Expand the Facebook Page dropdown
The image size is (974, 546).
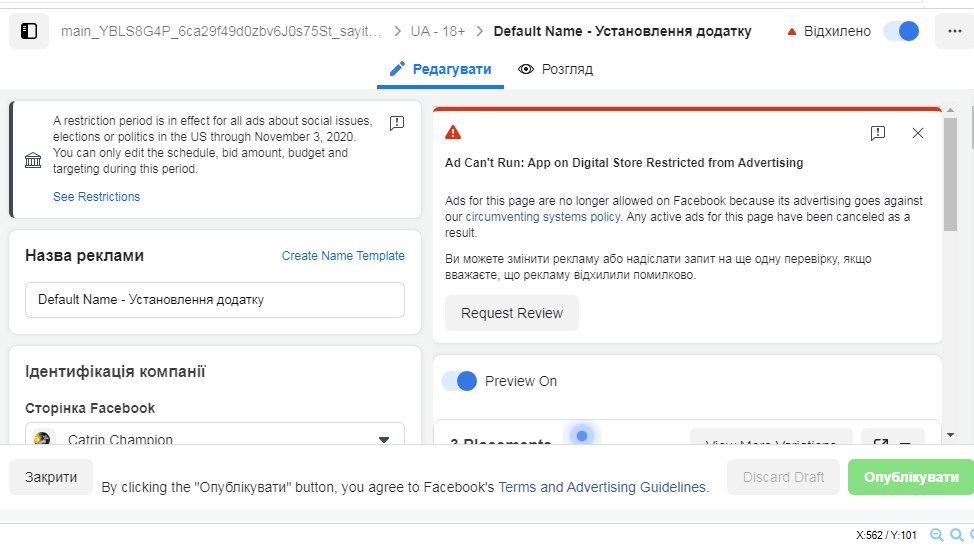(x=383, y=439)
